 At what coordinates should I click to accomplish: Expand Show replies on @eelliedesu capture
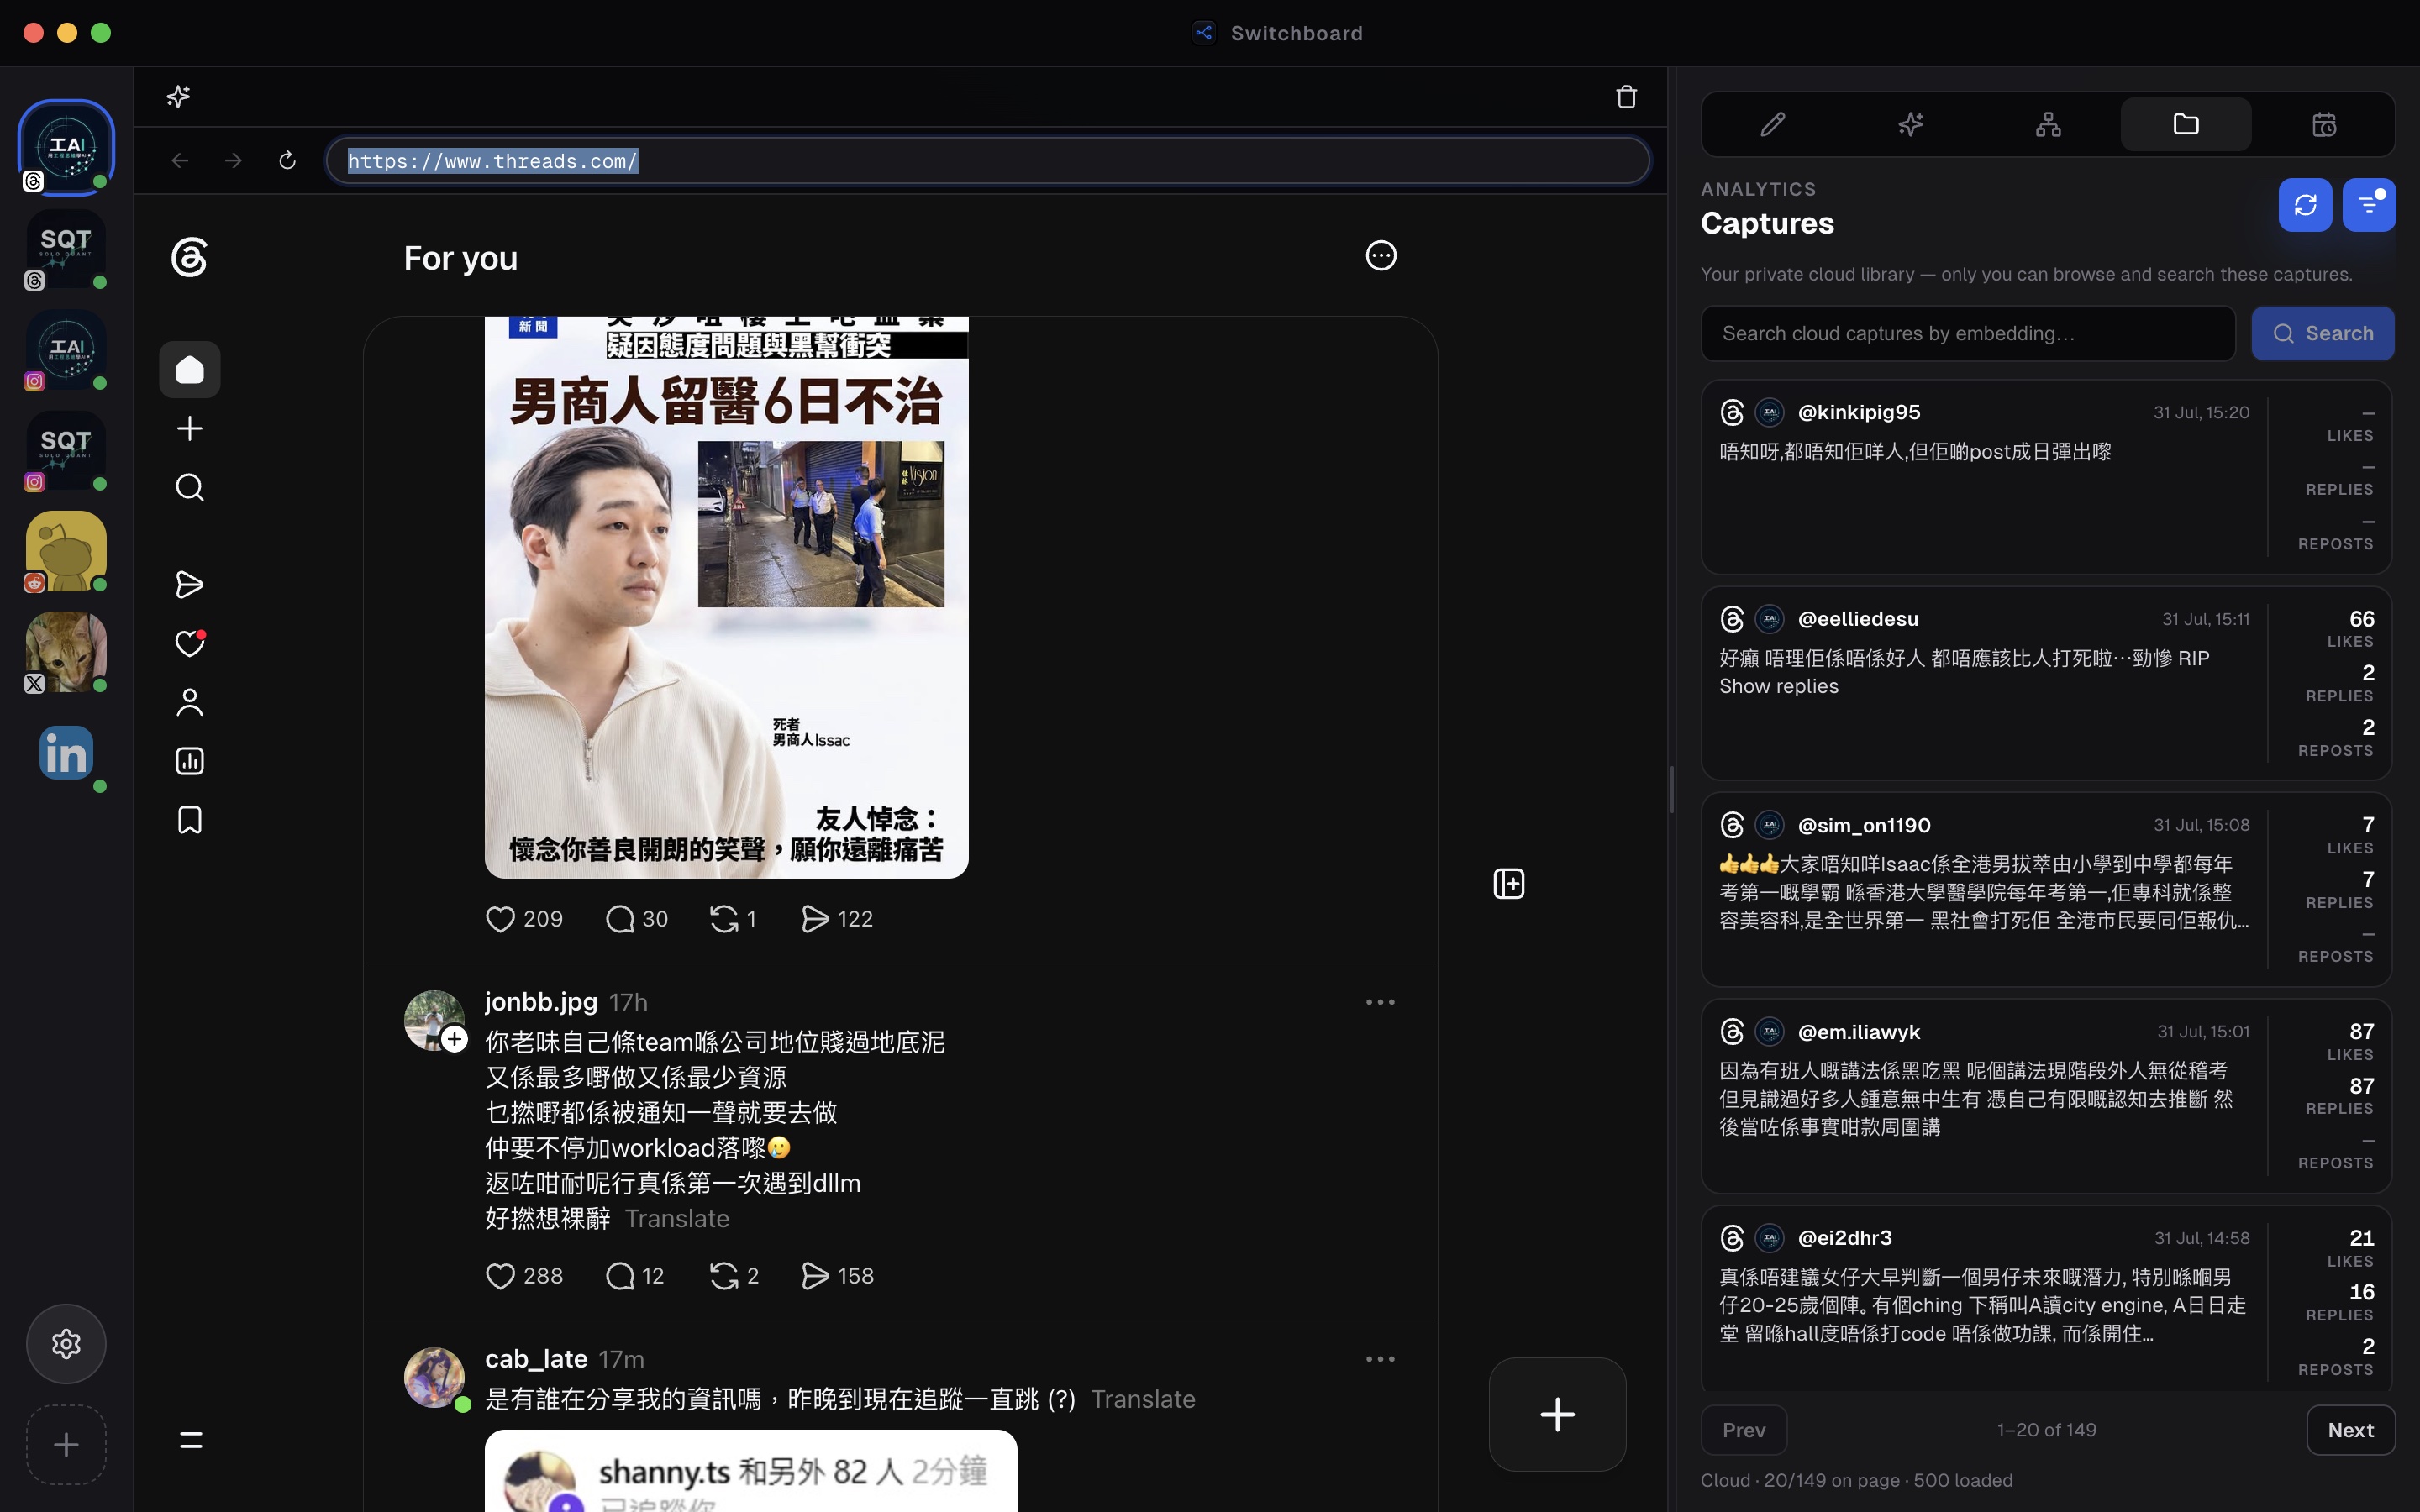(x=1778, y=686)
